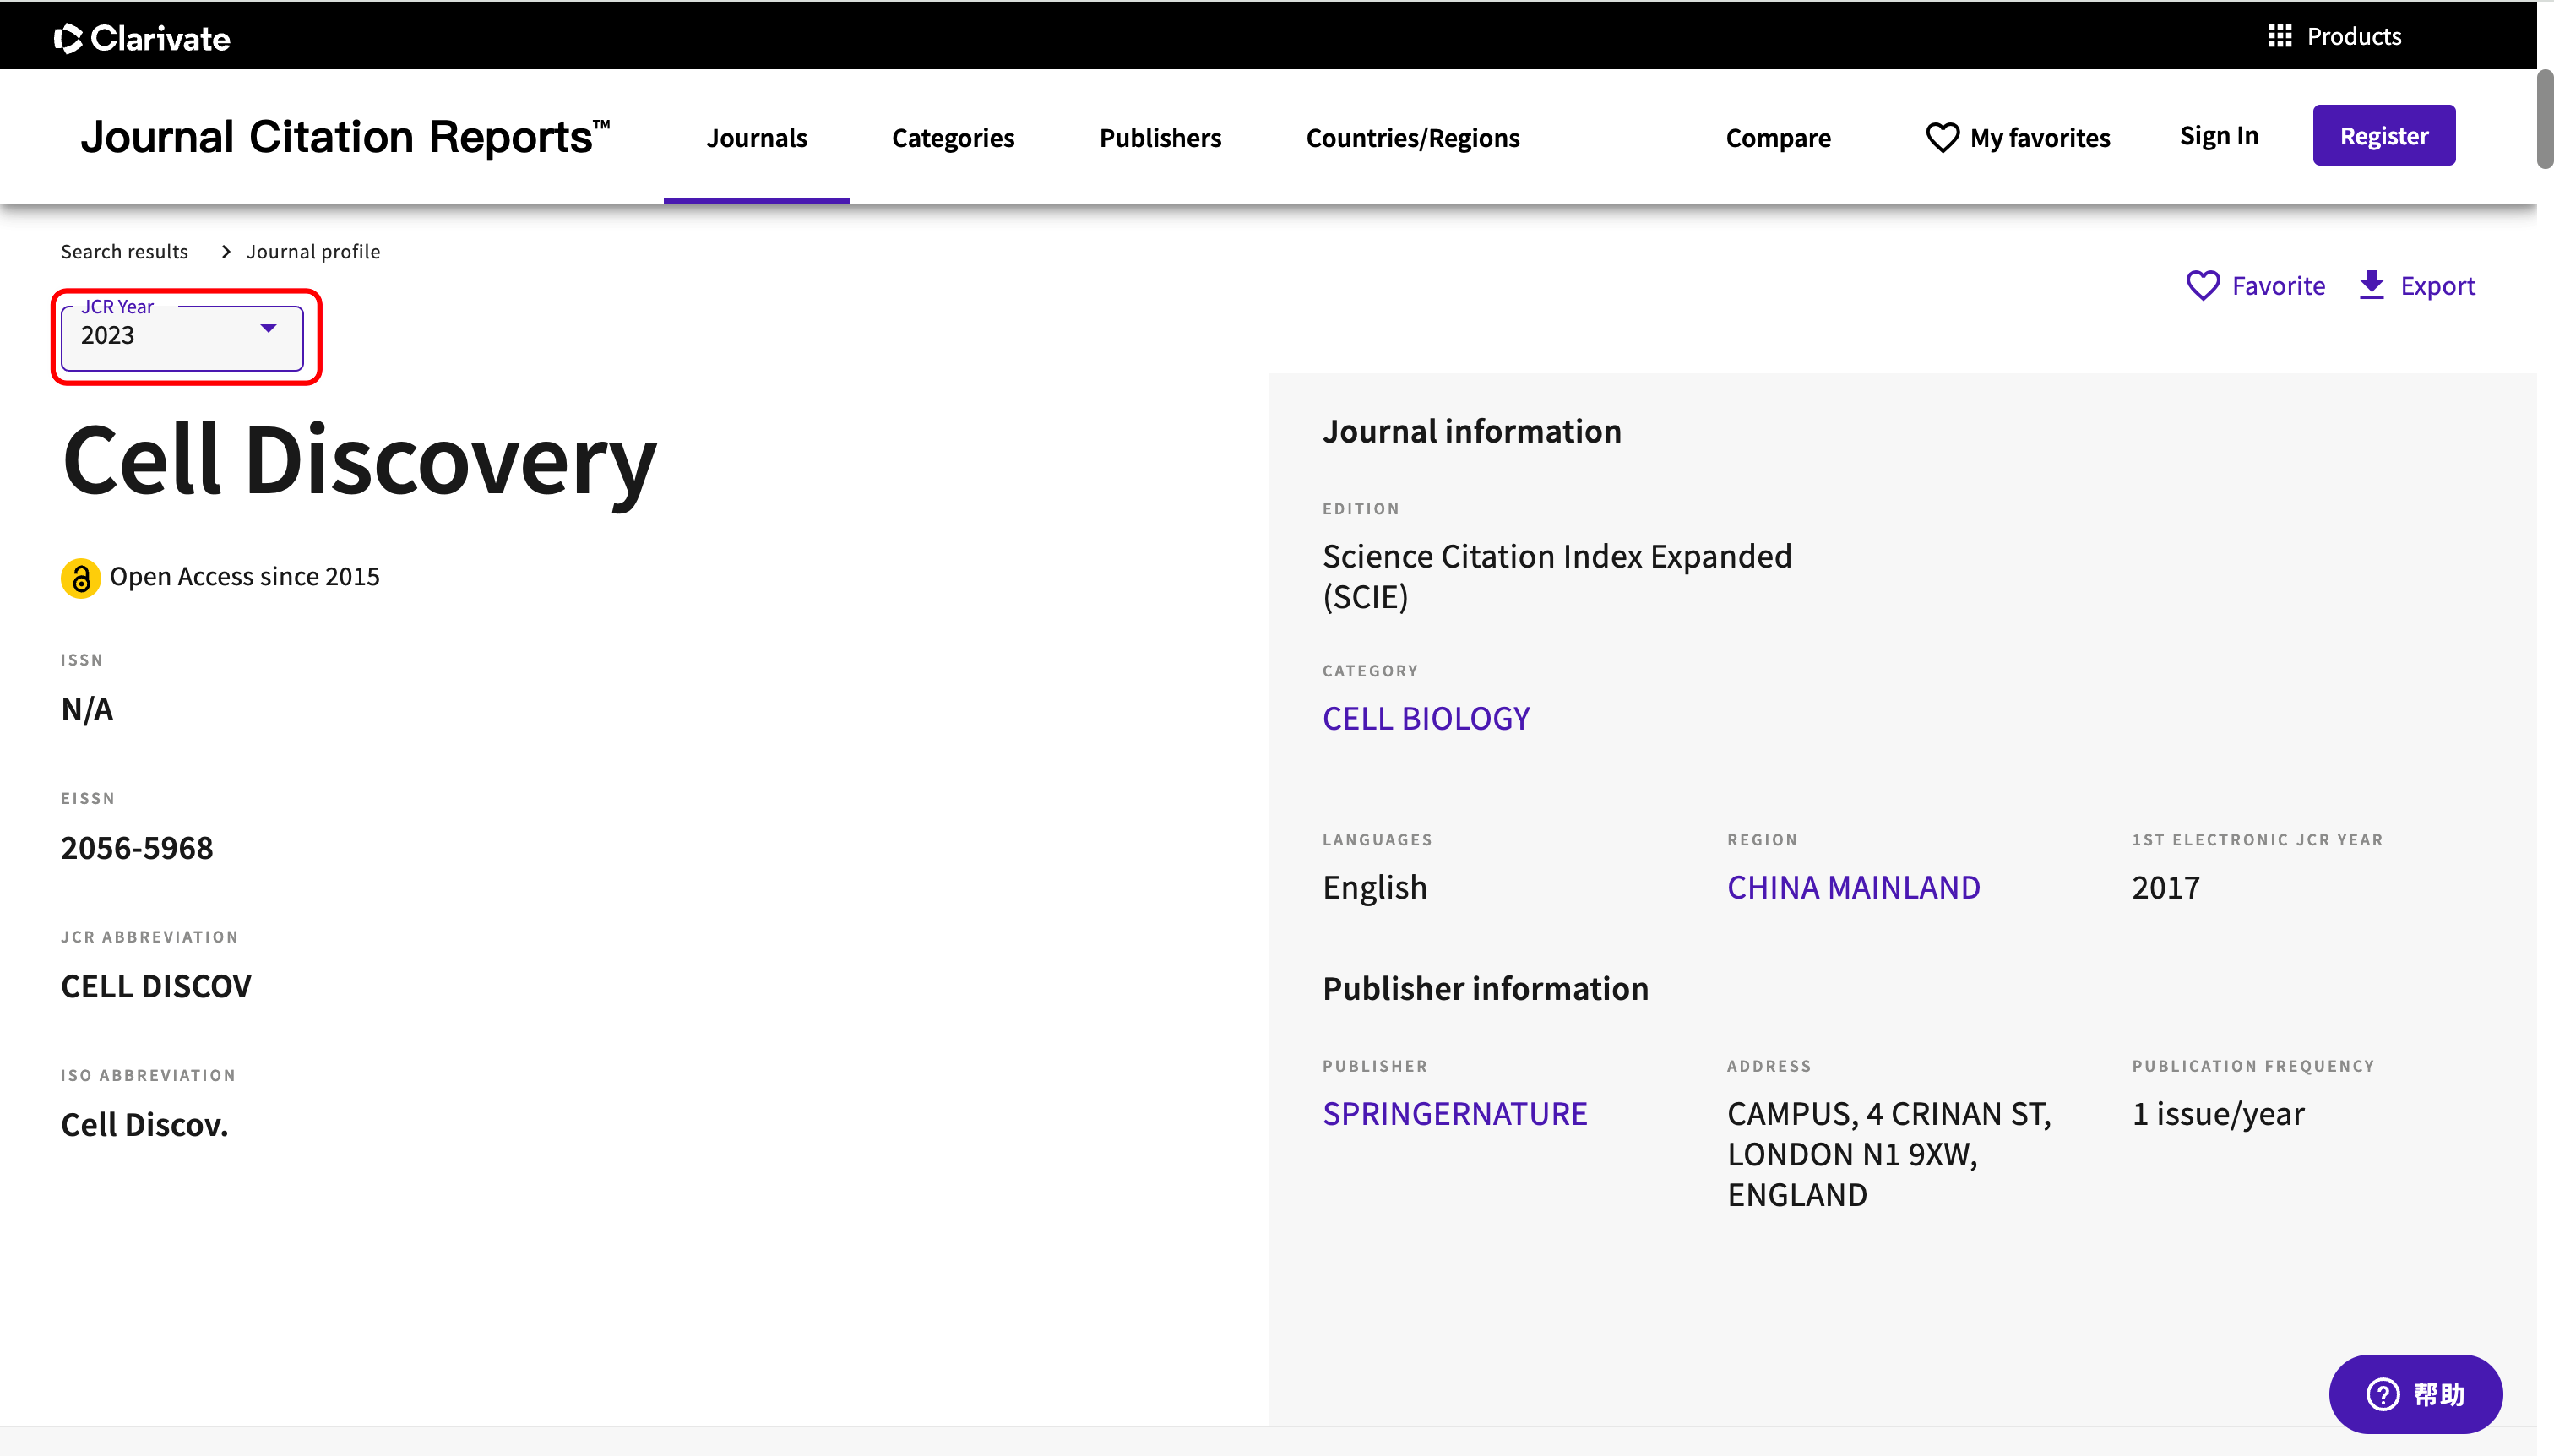Click the help question mark icon
Image resolution: width=2554 pixels, height=1456 pixels.
2383,1394
